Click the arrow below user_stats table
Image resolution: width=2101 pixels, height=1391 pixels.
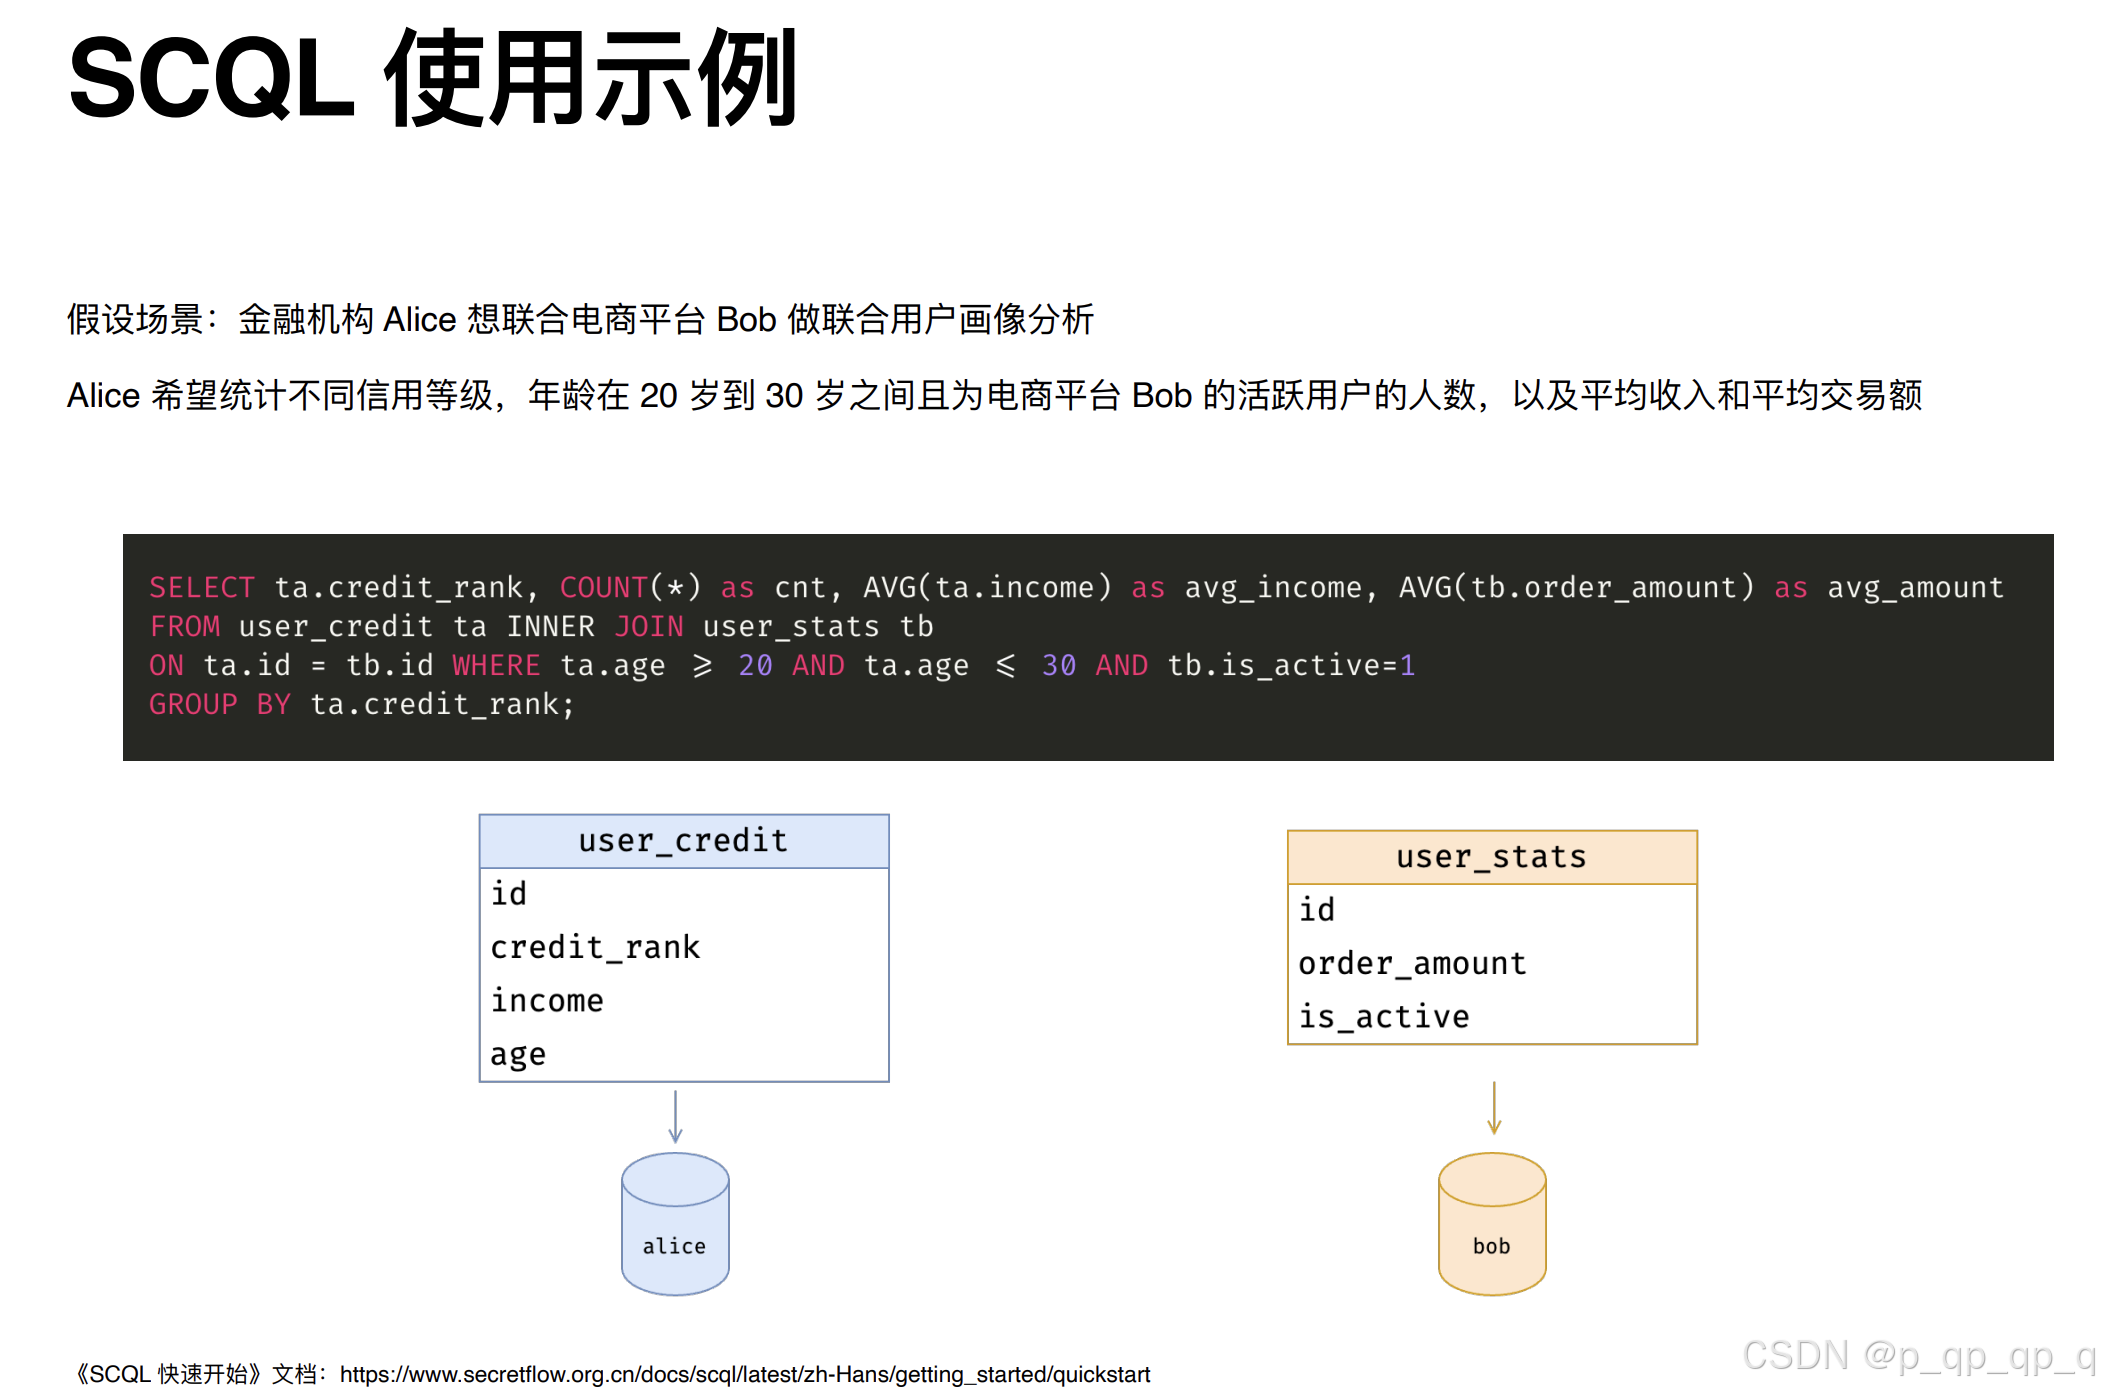pyautogui.click(x=1493, y=1108)
